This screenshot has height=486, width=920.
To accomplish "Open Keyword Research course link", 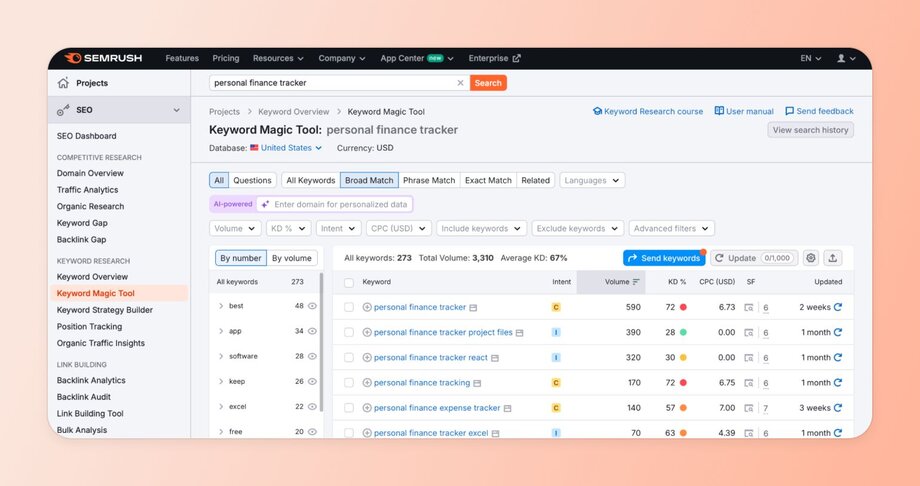I will pyautogui.click(x=648, y=111).
